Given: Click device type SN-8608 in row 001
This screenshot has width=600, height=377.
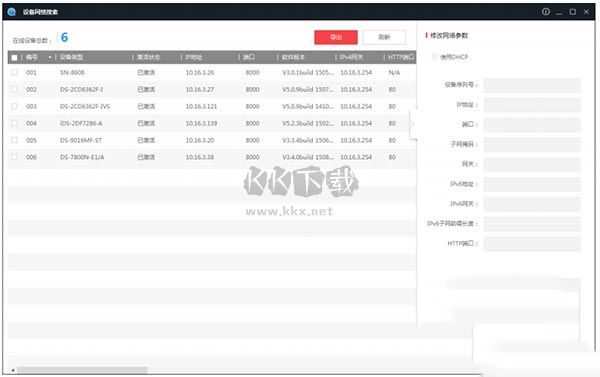Looking at the screenshot, I should tap(72, 72).
